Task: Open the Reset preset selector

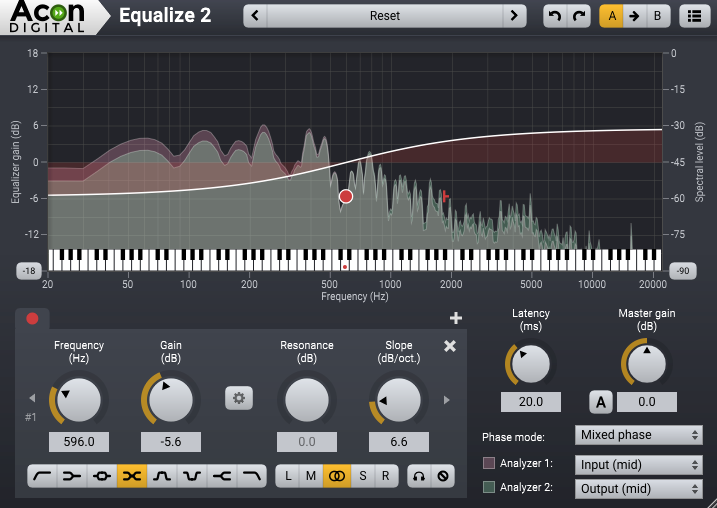Action: [x=385, y=16]
